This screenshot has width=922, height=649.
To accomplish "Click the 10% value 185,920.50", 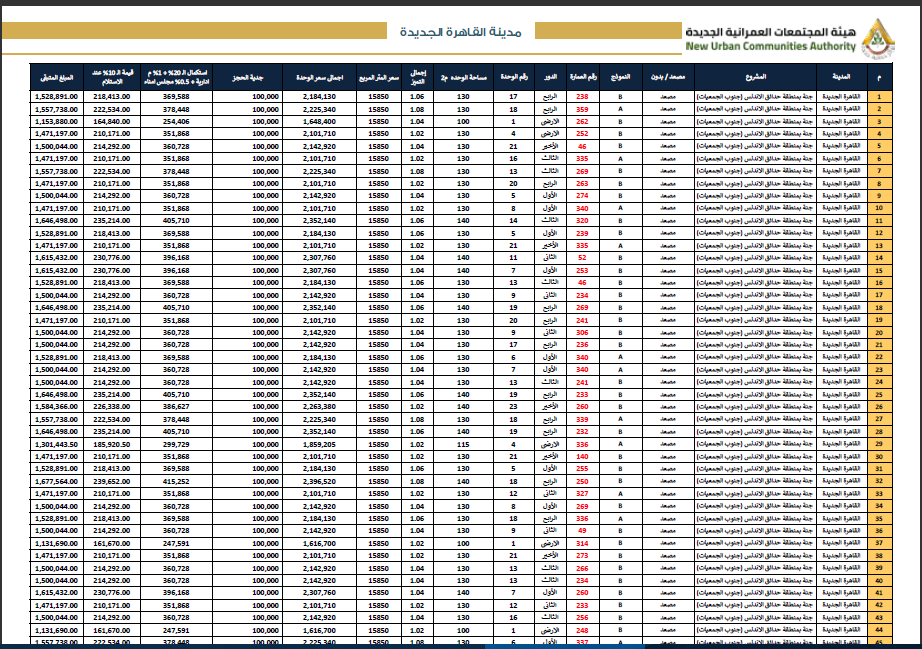I will coord(112,444).
